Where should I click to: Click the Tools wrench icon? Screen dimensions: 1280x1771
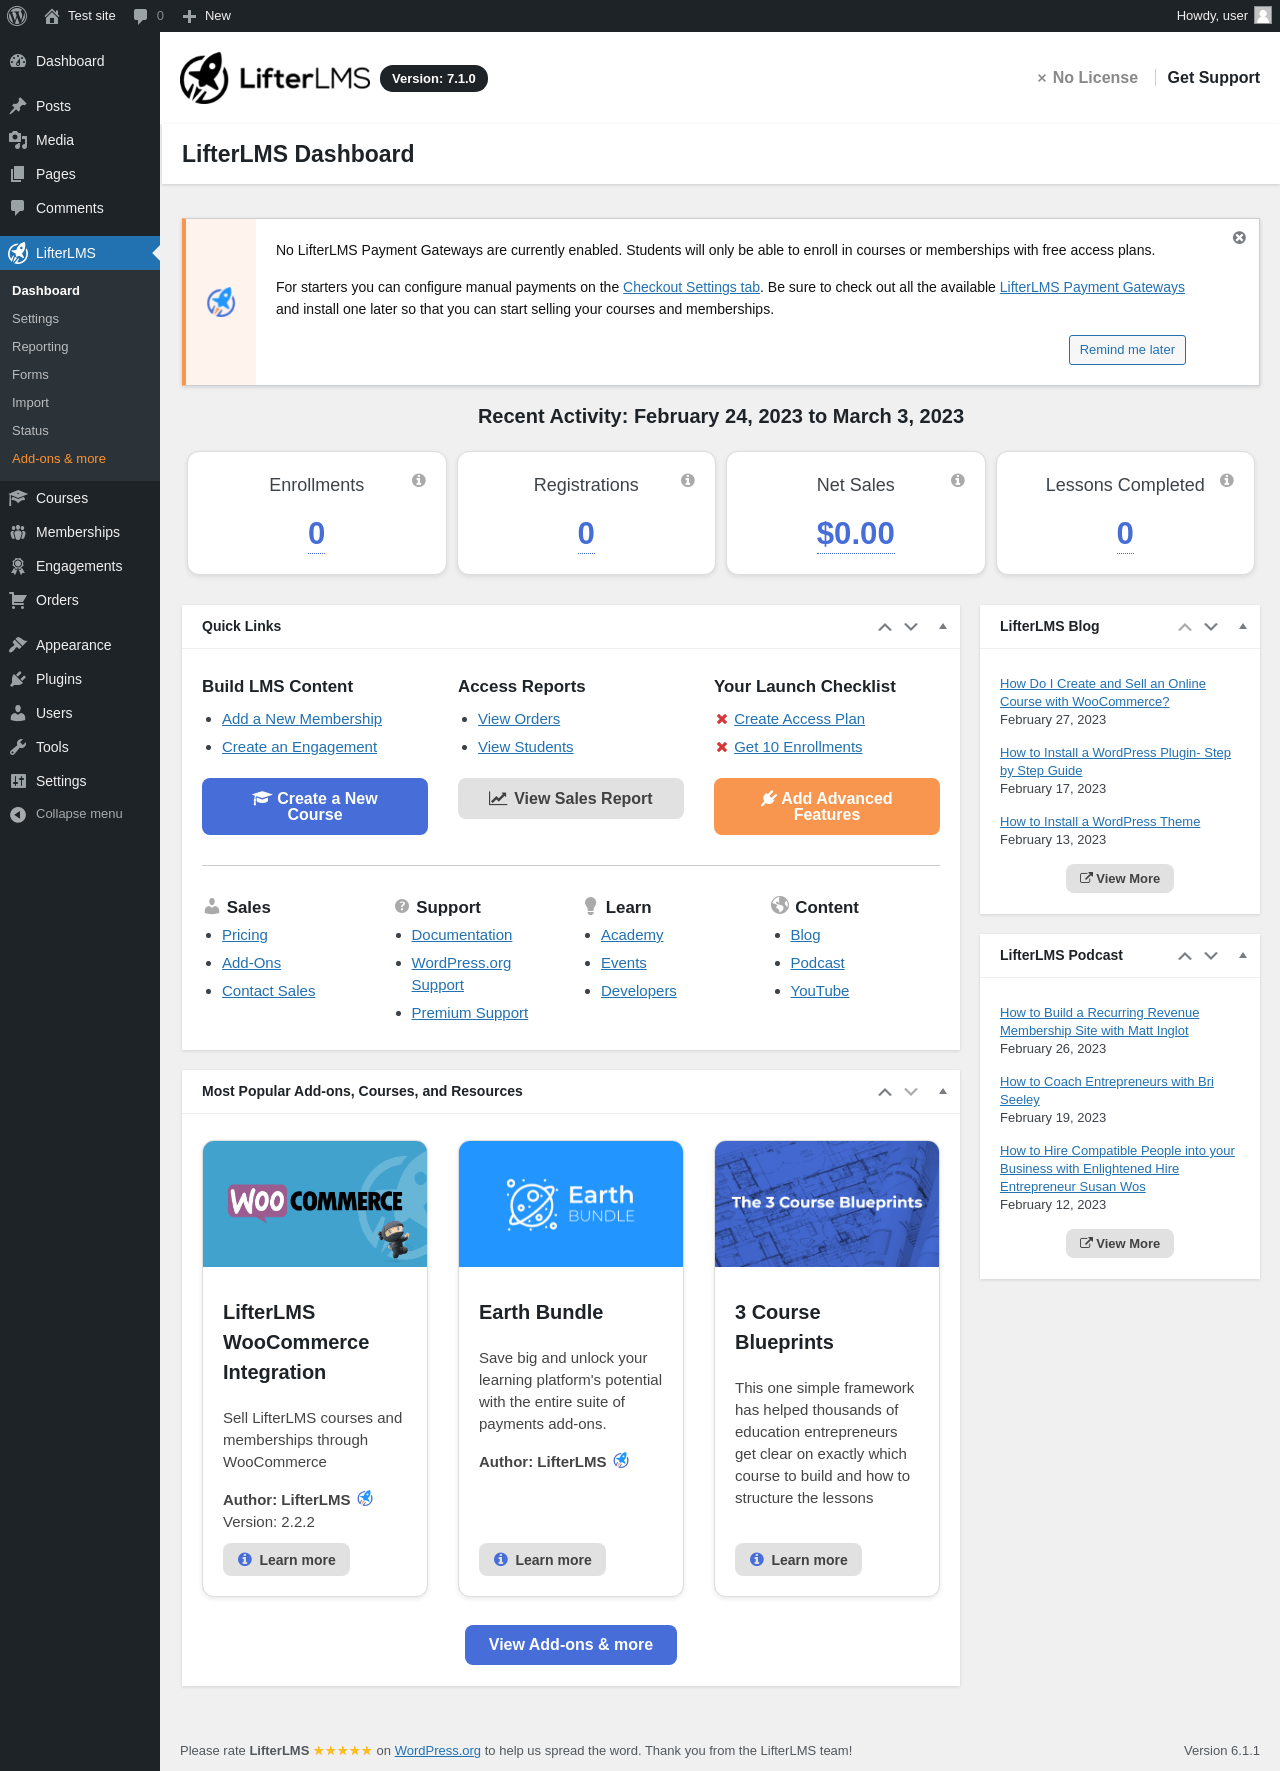pos(18,747)
